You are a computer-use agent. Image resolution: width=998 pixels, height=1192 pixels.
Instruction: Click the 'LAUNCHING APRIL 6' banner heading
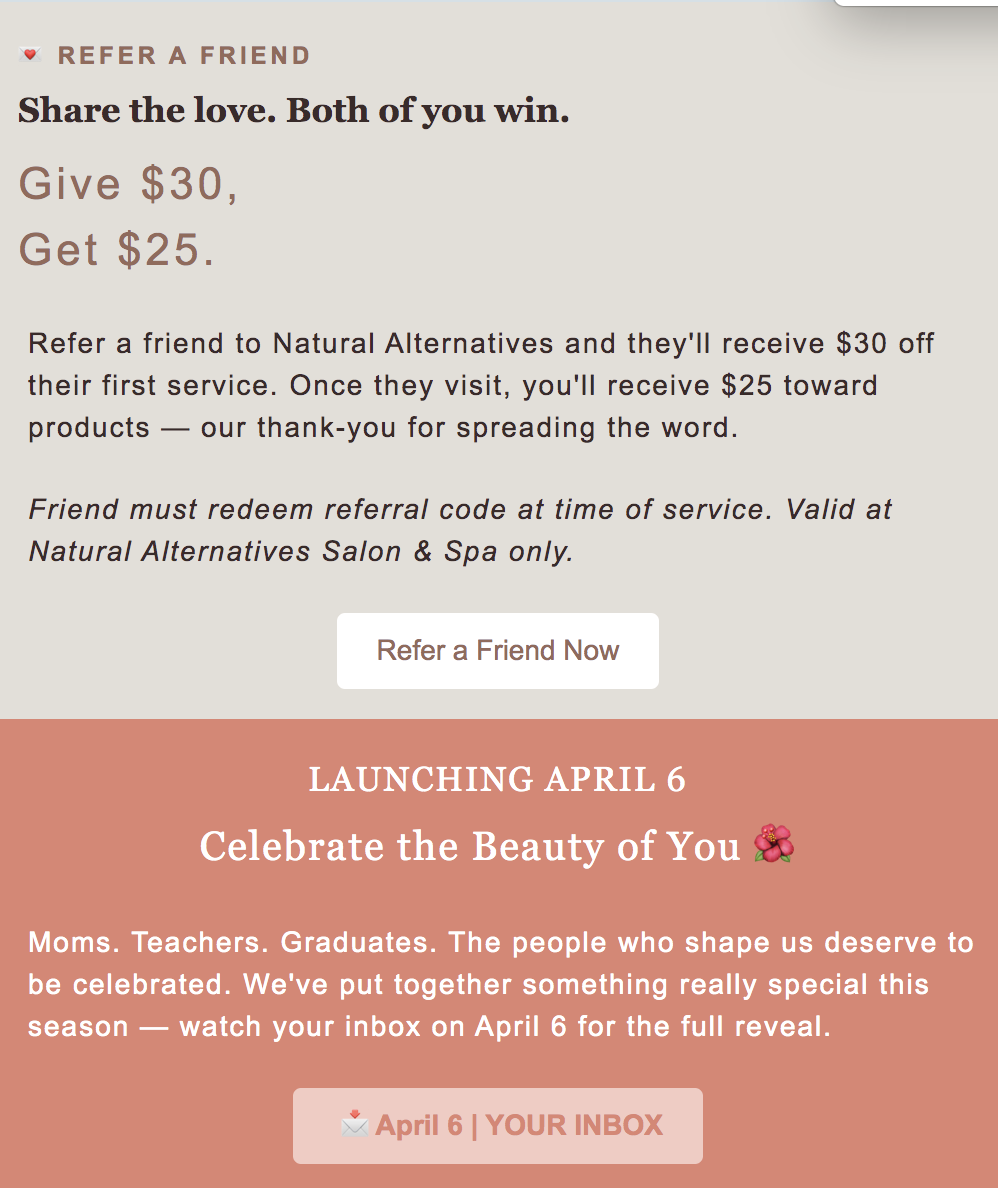[497, 779]
